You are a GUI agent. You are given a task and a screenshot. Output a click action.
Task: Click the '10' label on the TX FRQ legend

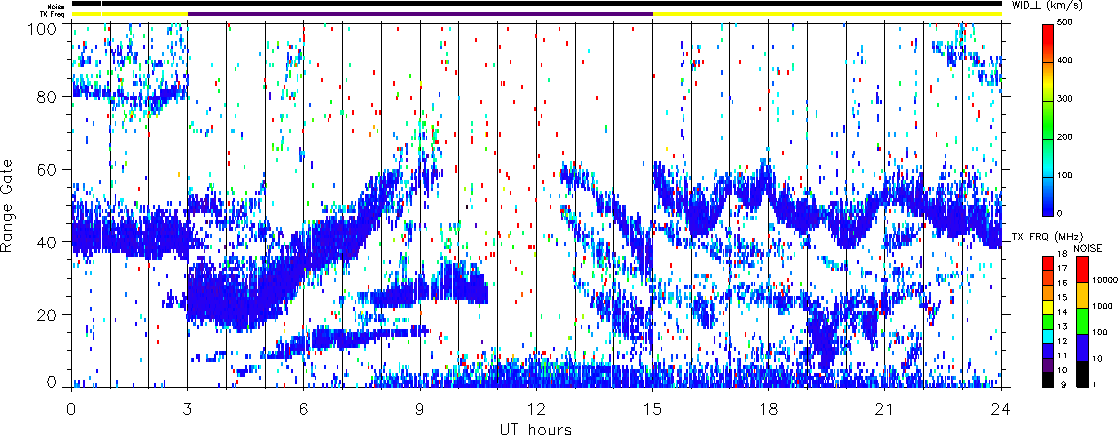pyautogui.click(x=1062, y=370)
